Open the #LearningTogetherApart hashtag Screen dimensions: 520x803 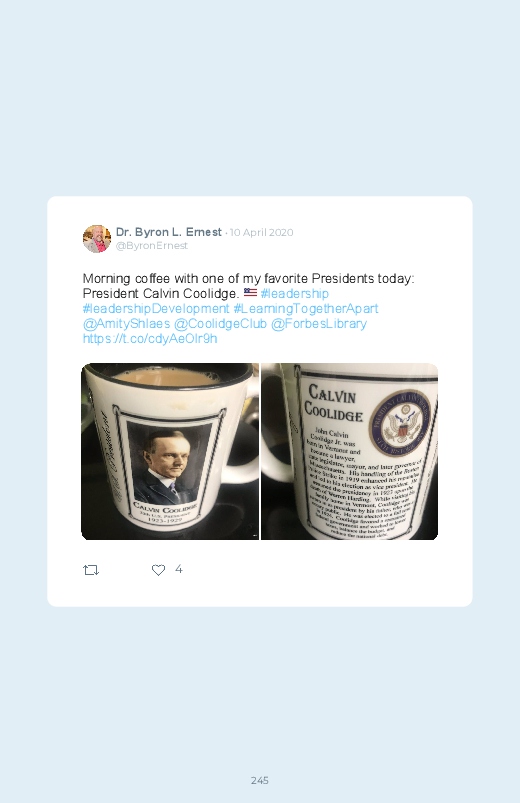(306, 309)
